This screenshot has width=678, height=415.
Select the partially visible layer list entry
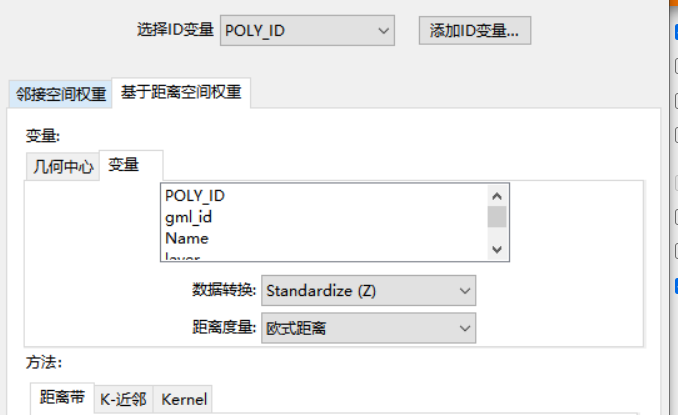tap(183, 256)
